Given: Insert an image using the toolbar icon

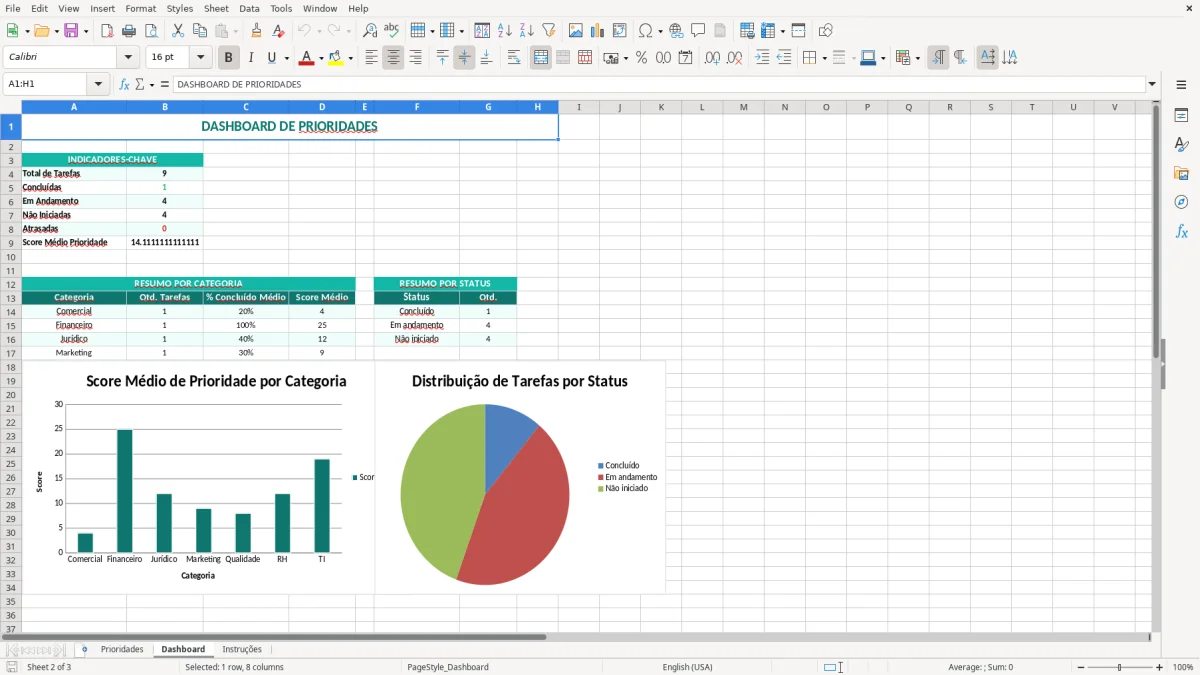Looking at the screenshot, I should (576, 31).
